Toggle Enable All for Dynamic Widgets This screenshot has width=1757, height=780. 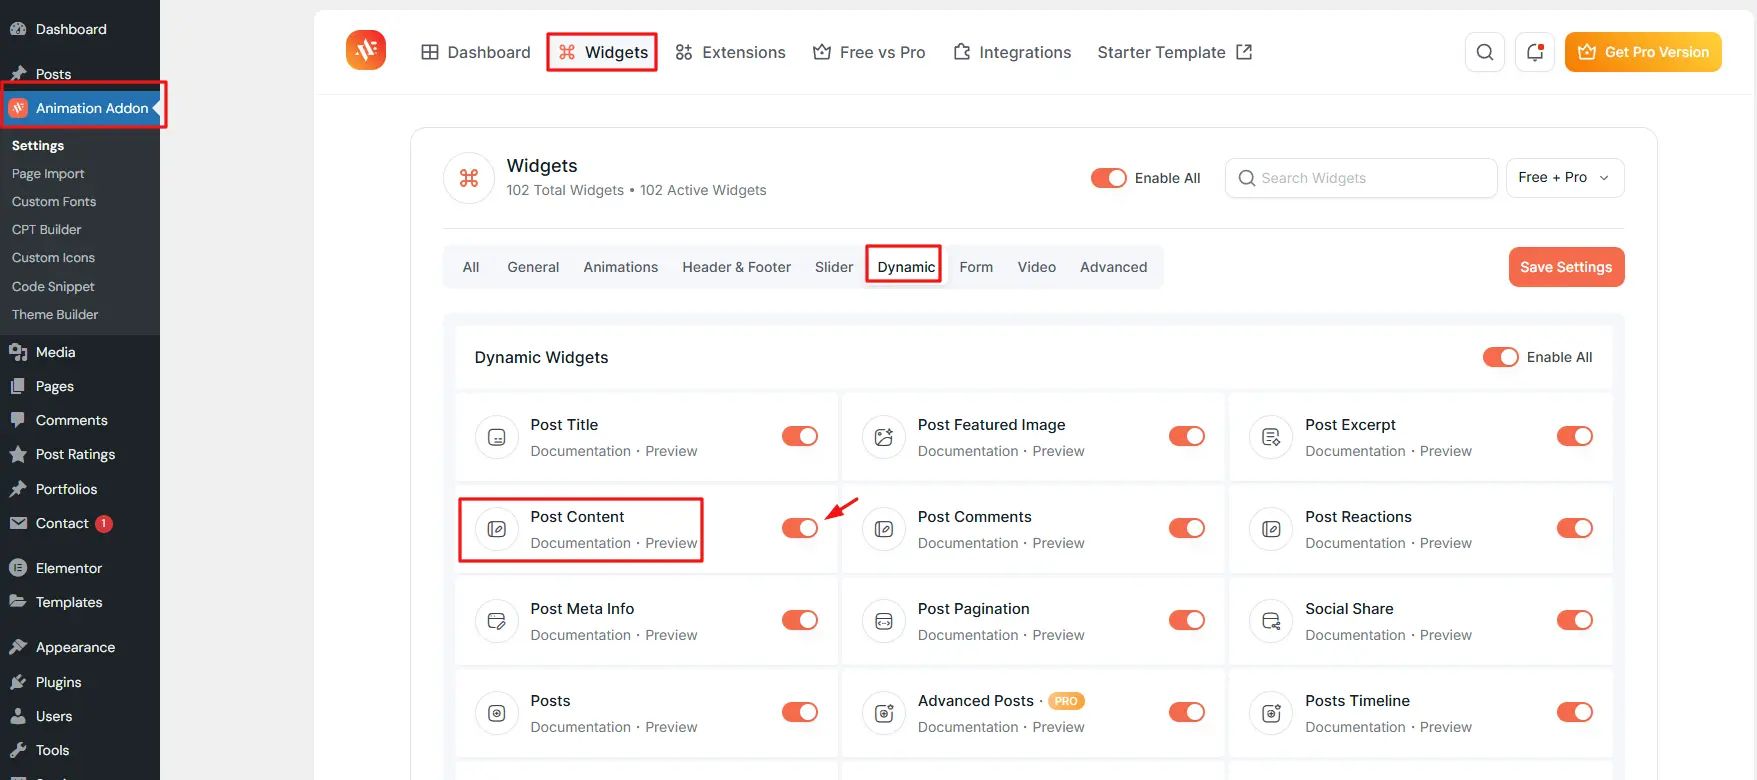tap(1500, 357)
